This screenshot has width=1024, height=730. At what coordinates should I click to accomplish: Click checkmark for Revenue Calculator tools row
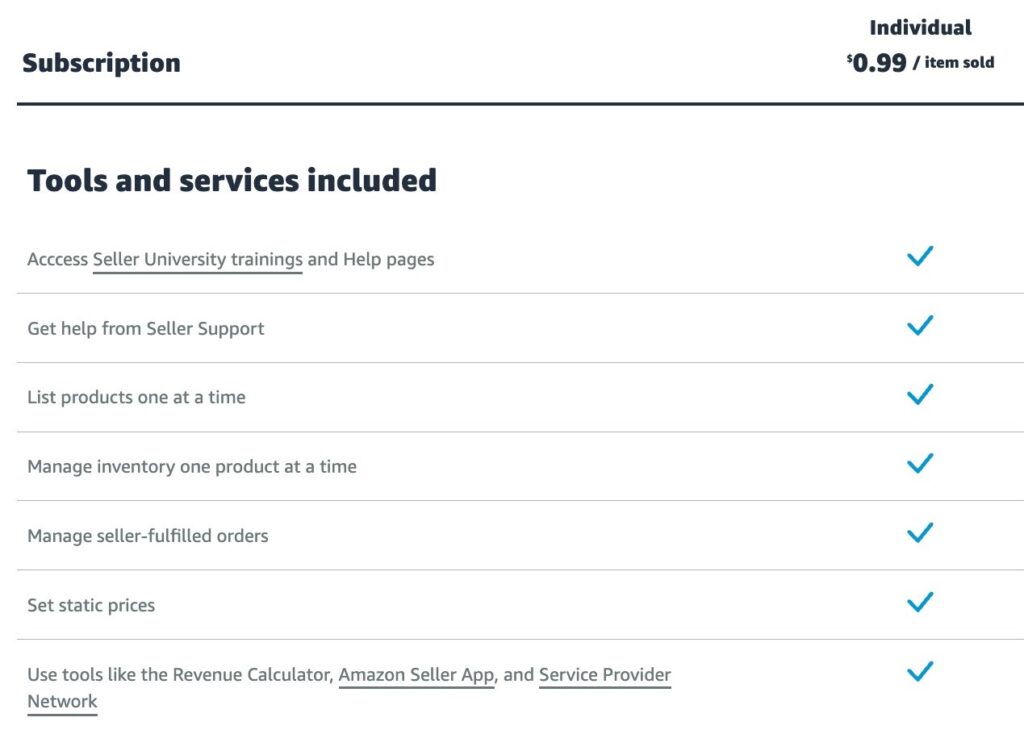(919, 671)
